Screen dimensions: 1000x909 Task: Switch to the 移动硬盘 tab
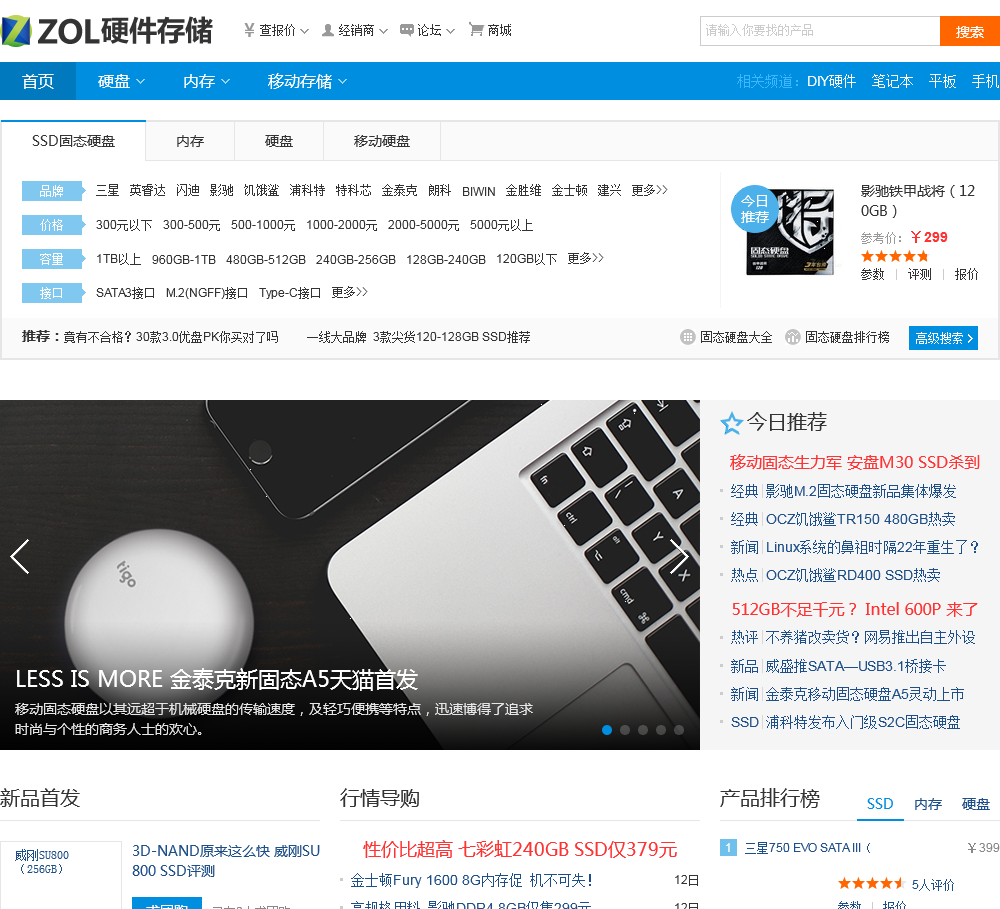(x=382, y=141)
